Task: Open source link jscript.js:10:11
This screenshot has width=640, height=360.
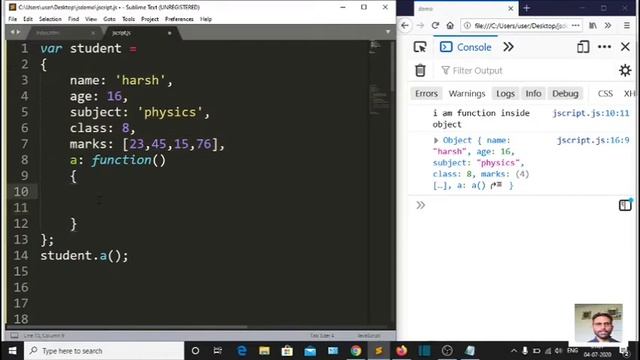Action: tap(591, 113)
